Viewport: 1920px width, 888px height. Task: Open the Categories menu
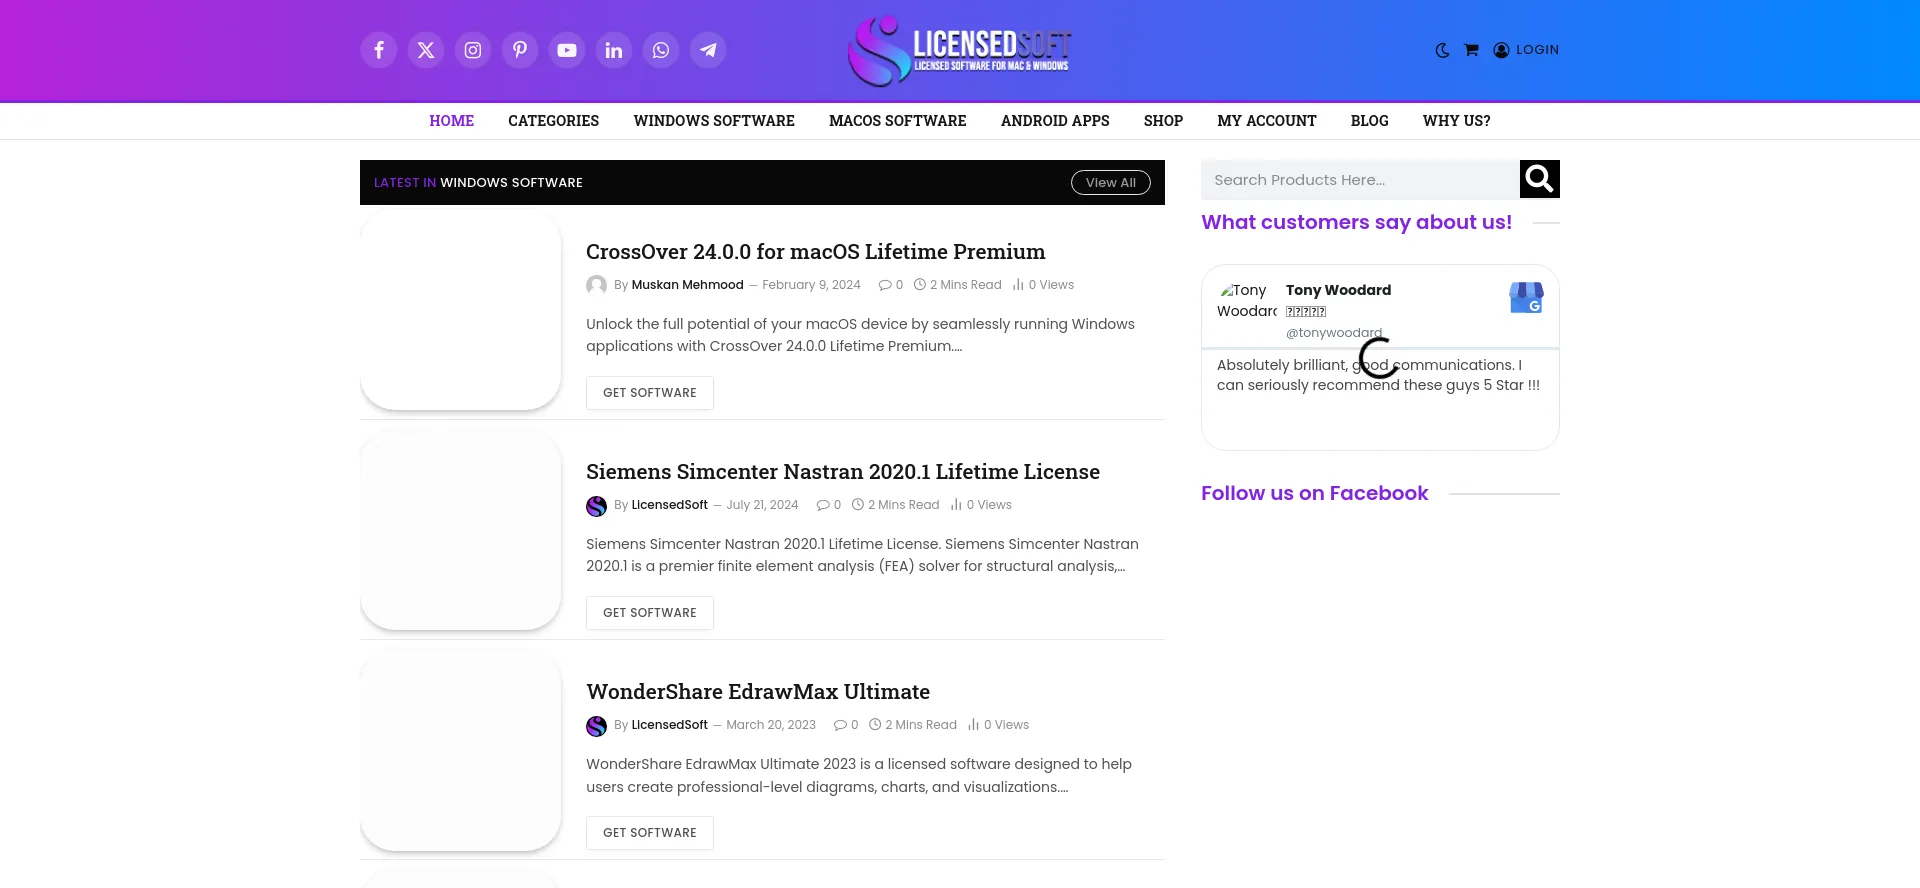click(x=553, y=121)
